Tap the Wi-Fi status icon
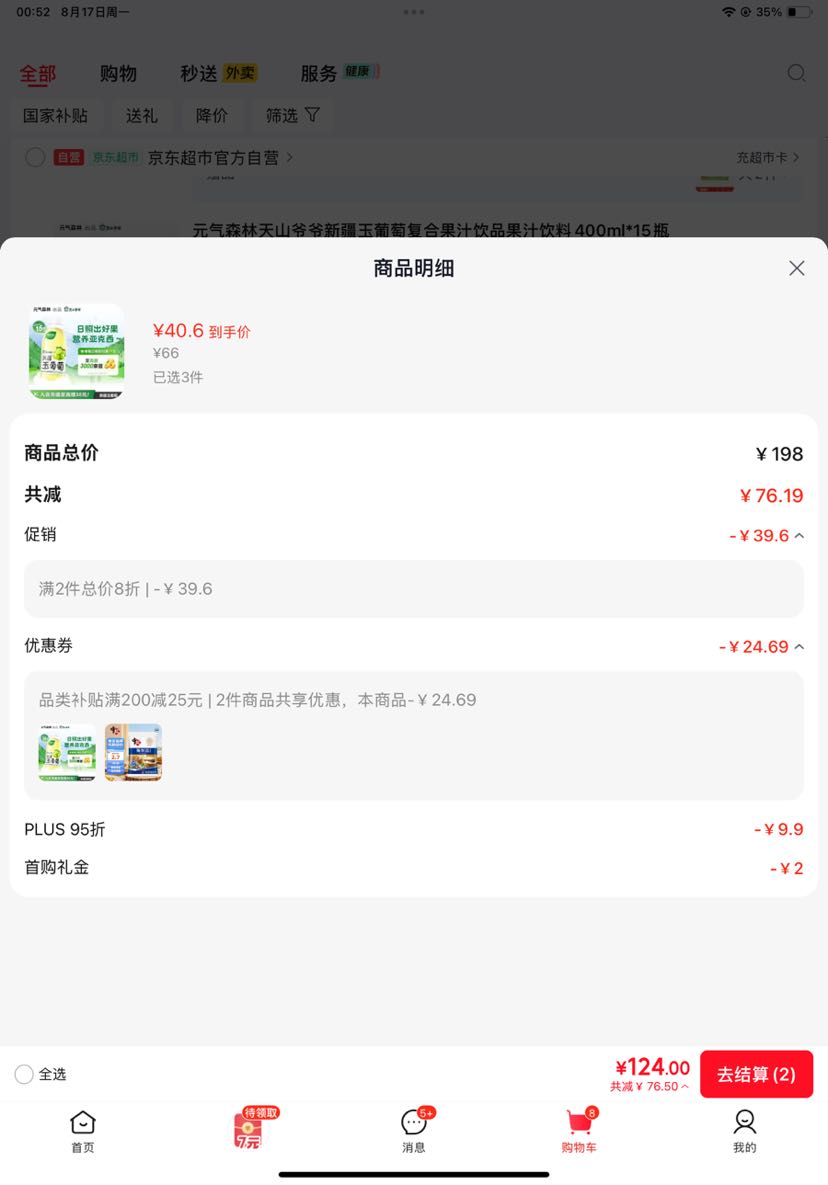This screenshot has width=828, height=1185. (728, 12)
